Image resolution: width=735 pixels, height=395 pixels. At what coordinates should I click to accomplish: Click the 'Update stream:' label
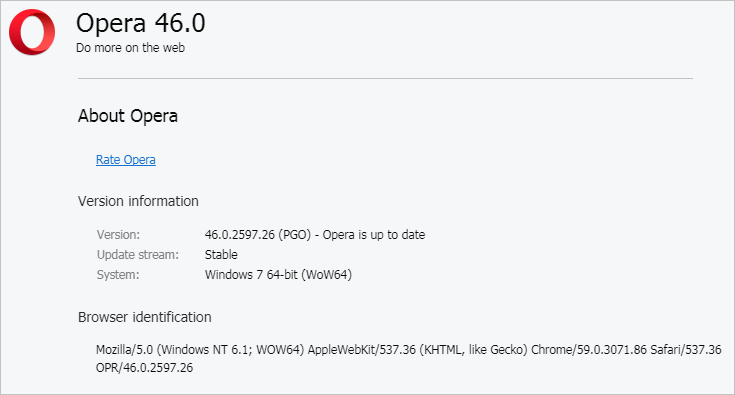tap(138, 255)
